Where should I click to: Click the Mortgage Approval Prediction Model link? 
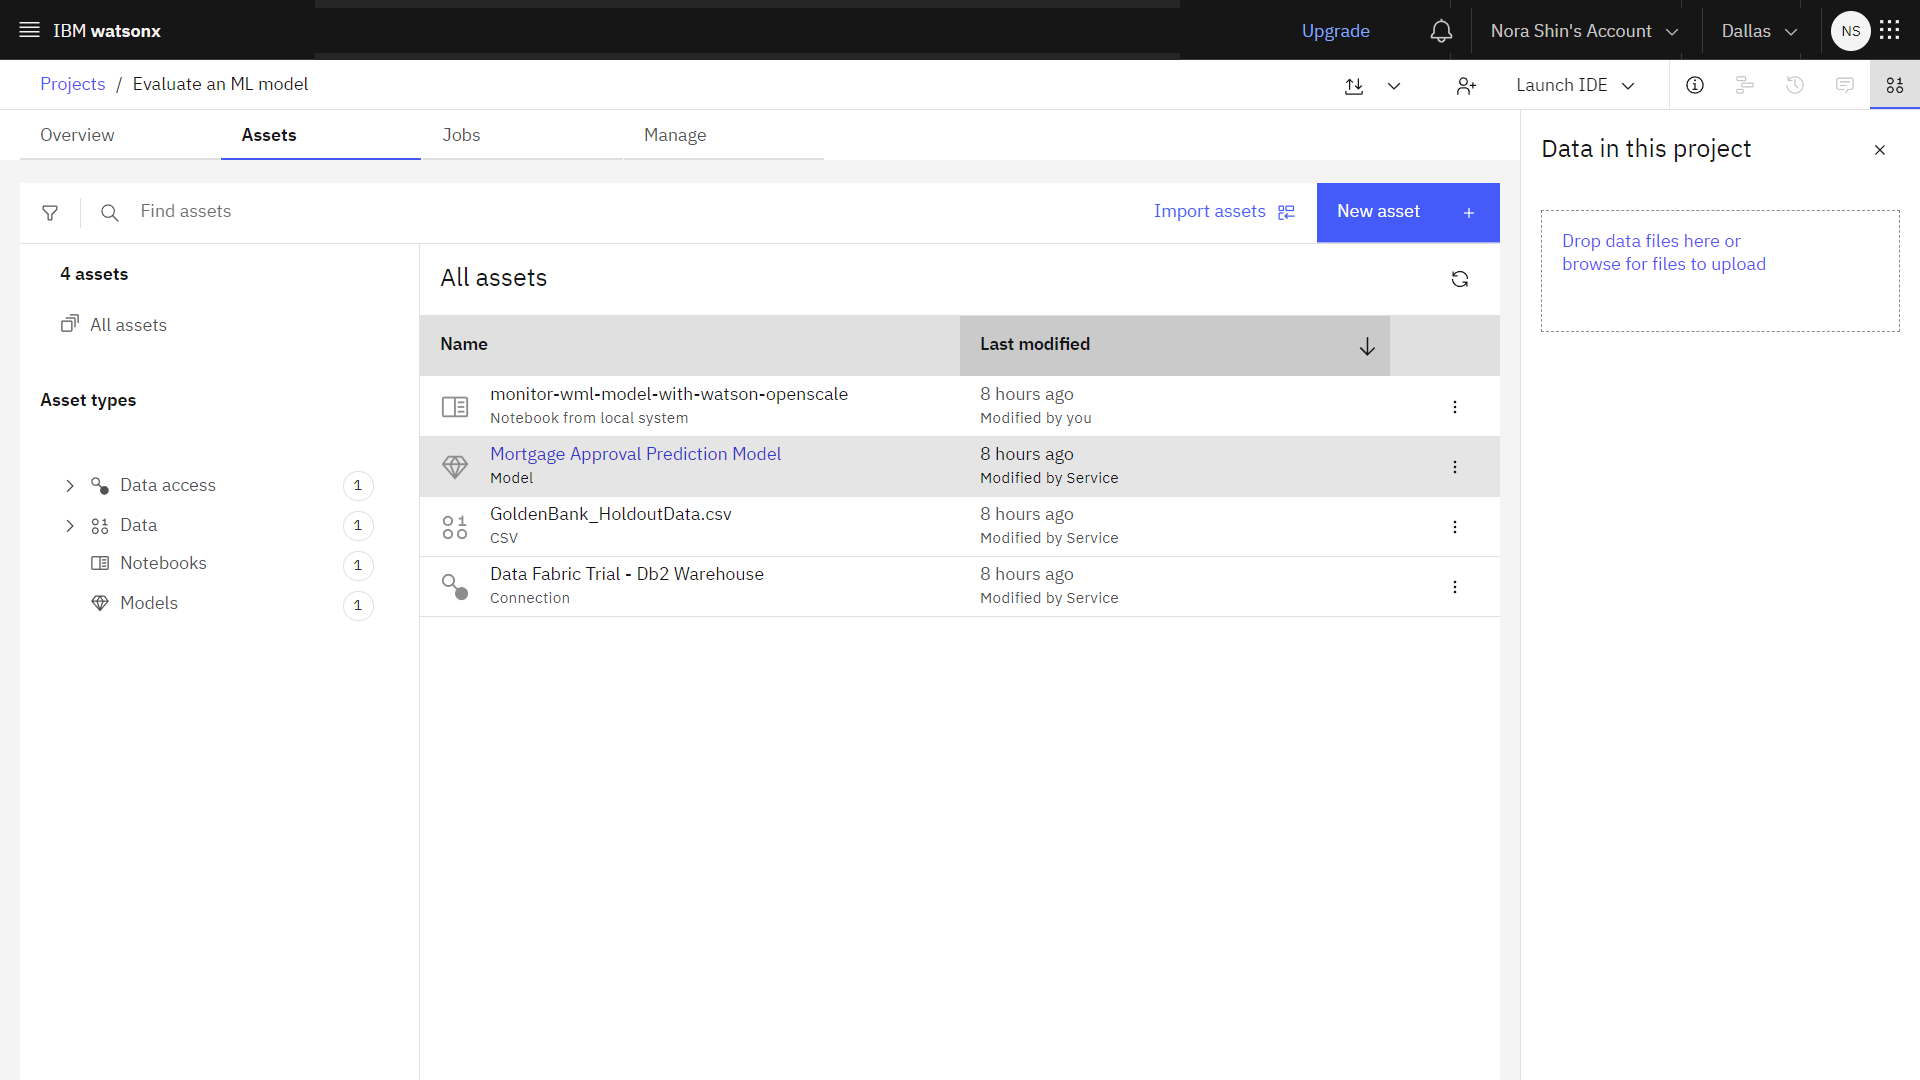point(634,454)
